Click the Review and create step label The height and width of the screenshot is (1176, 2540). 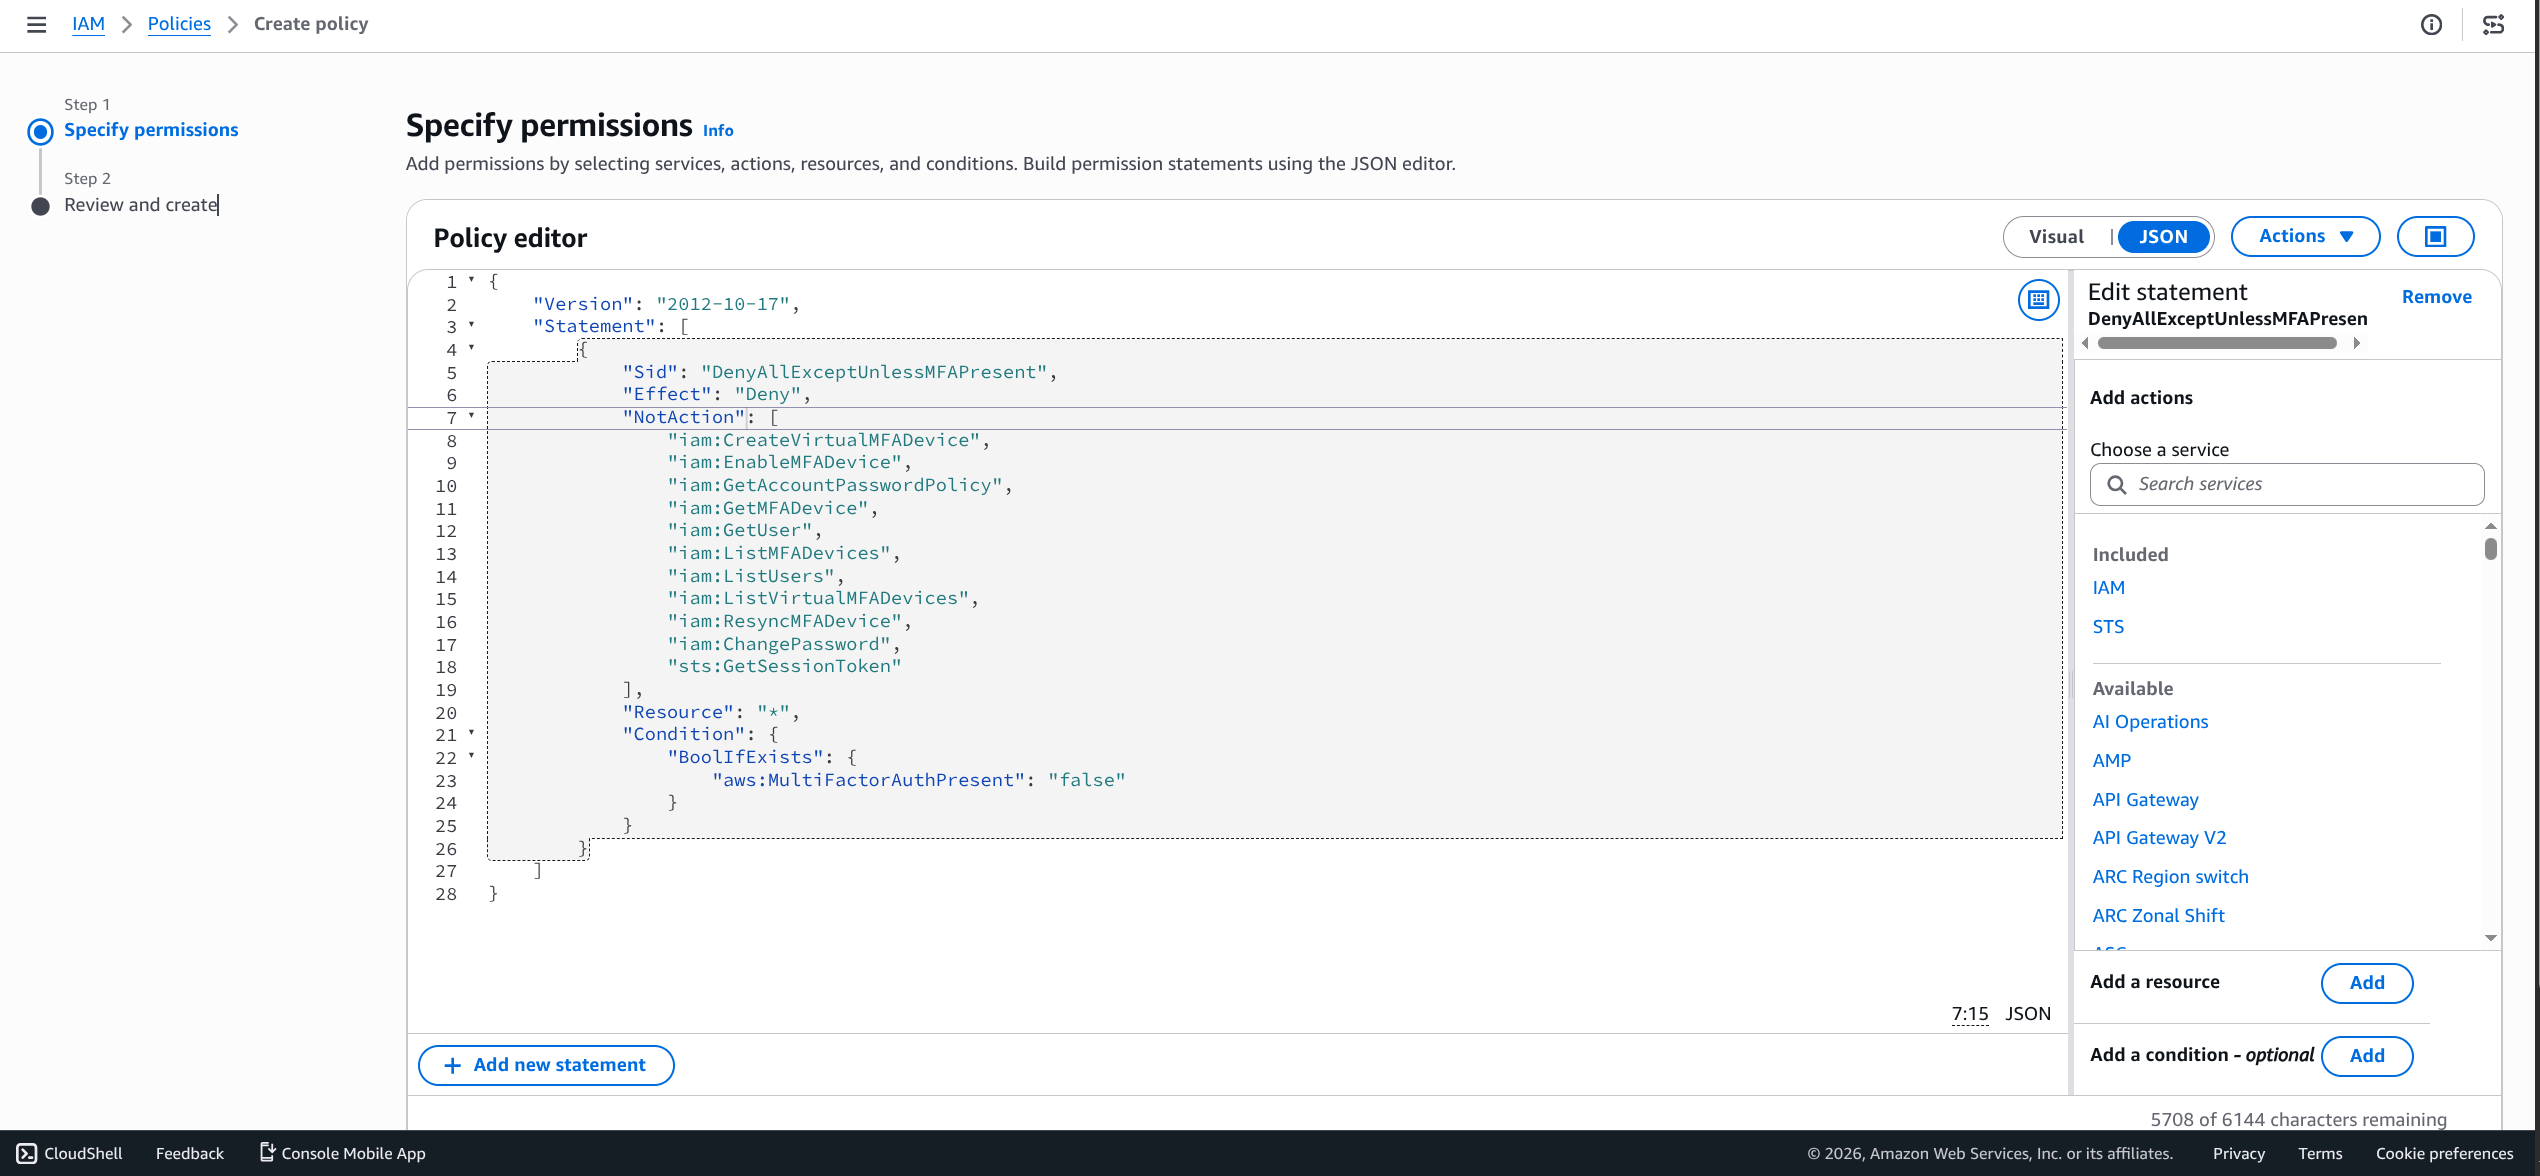pyautogui.click(x=141, y=205)
